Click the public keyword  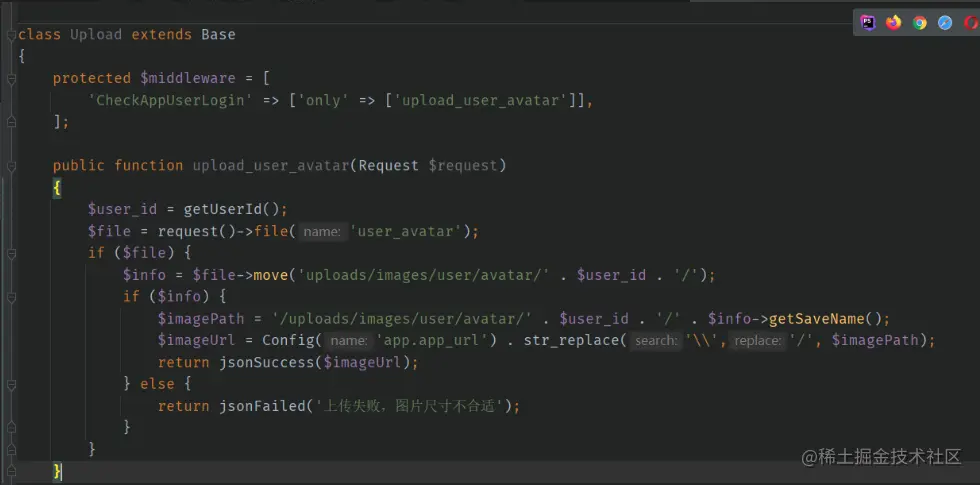79,166
